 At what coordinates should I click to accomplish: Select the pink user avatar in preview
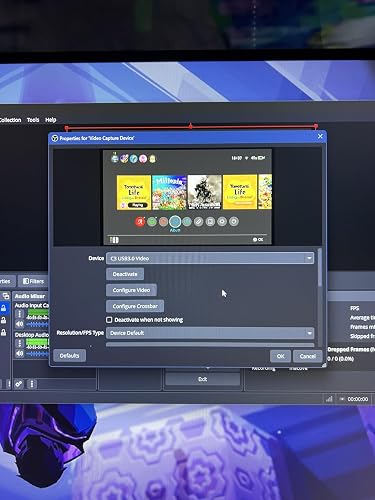tap(143, 159)
